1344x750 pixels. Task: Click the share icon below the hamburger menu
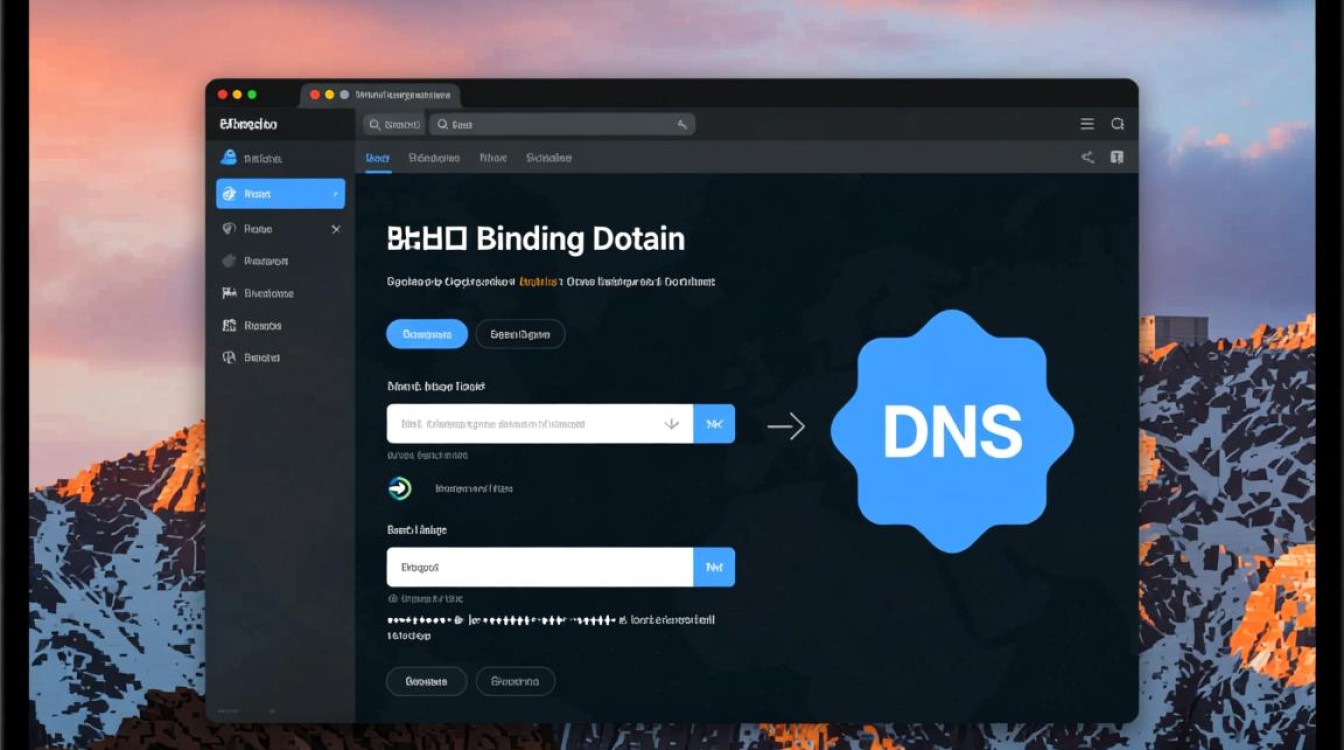click(x=1087, y=157)
